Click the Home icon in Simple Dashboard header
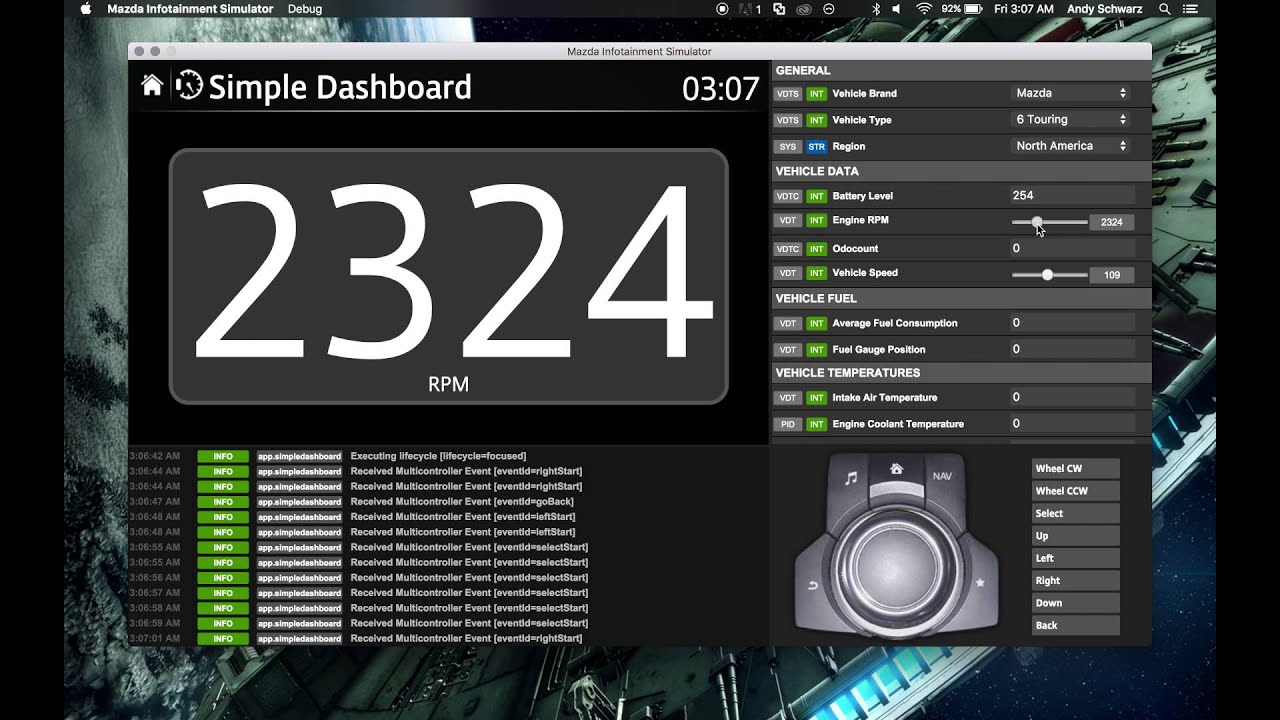The image size is (1280, 720). 152,86
